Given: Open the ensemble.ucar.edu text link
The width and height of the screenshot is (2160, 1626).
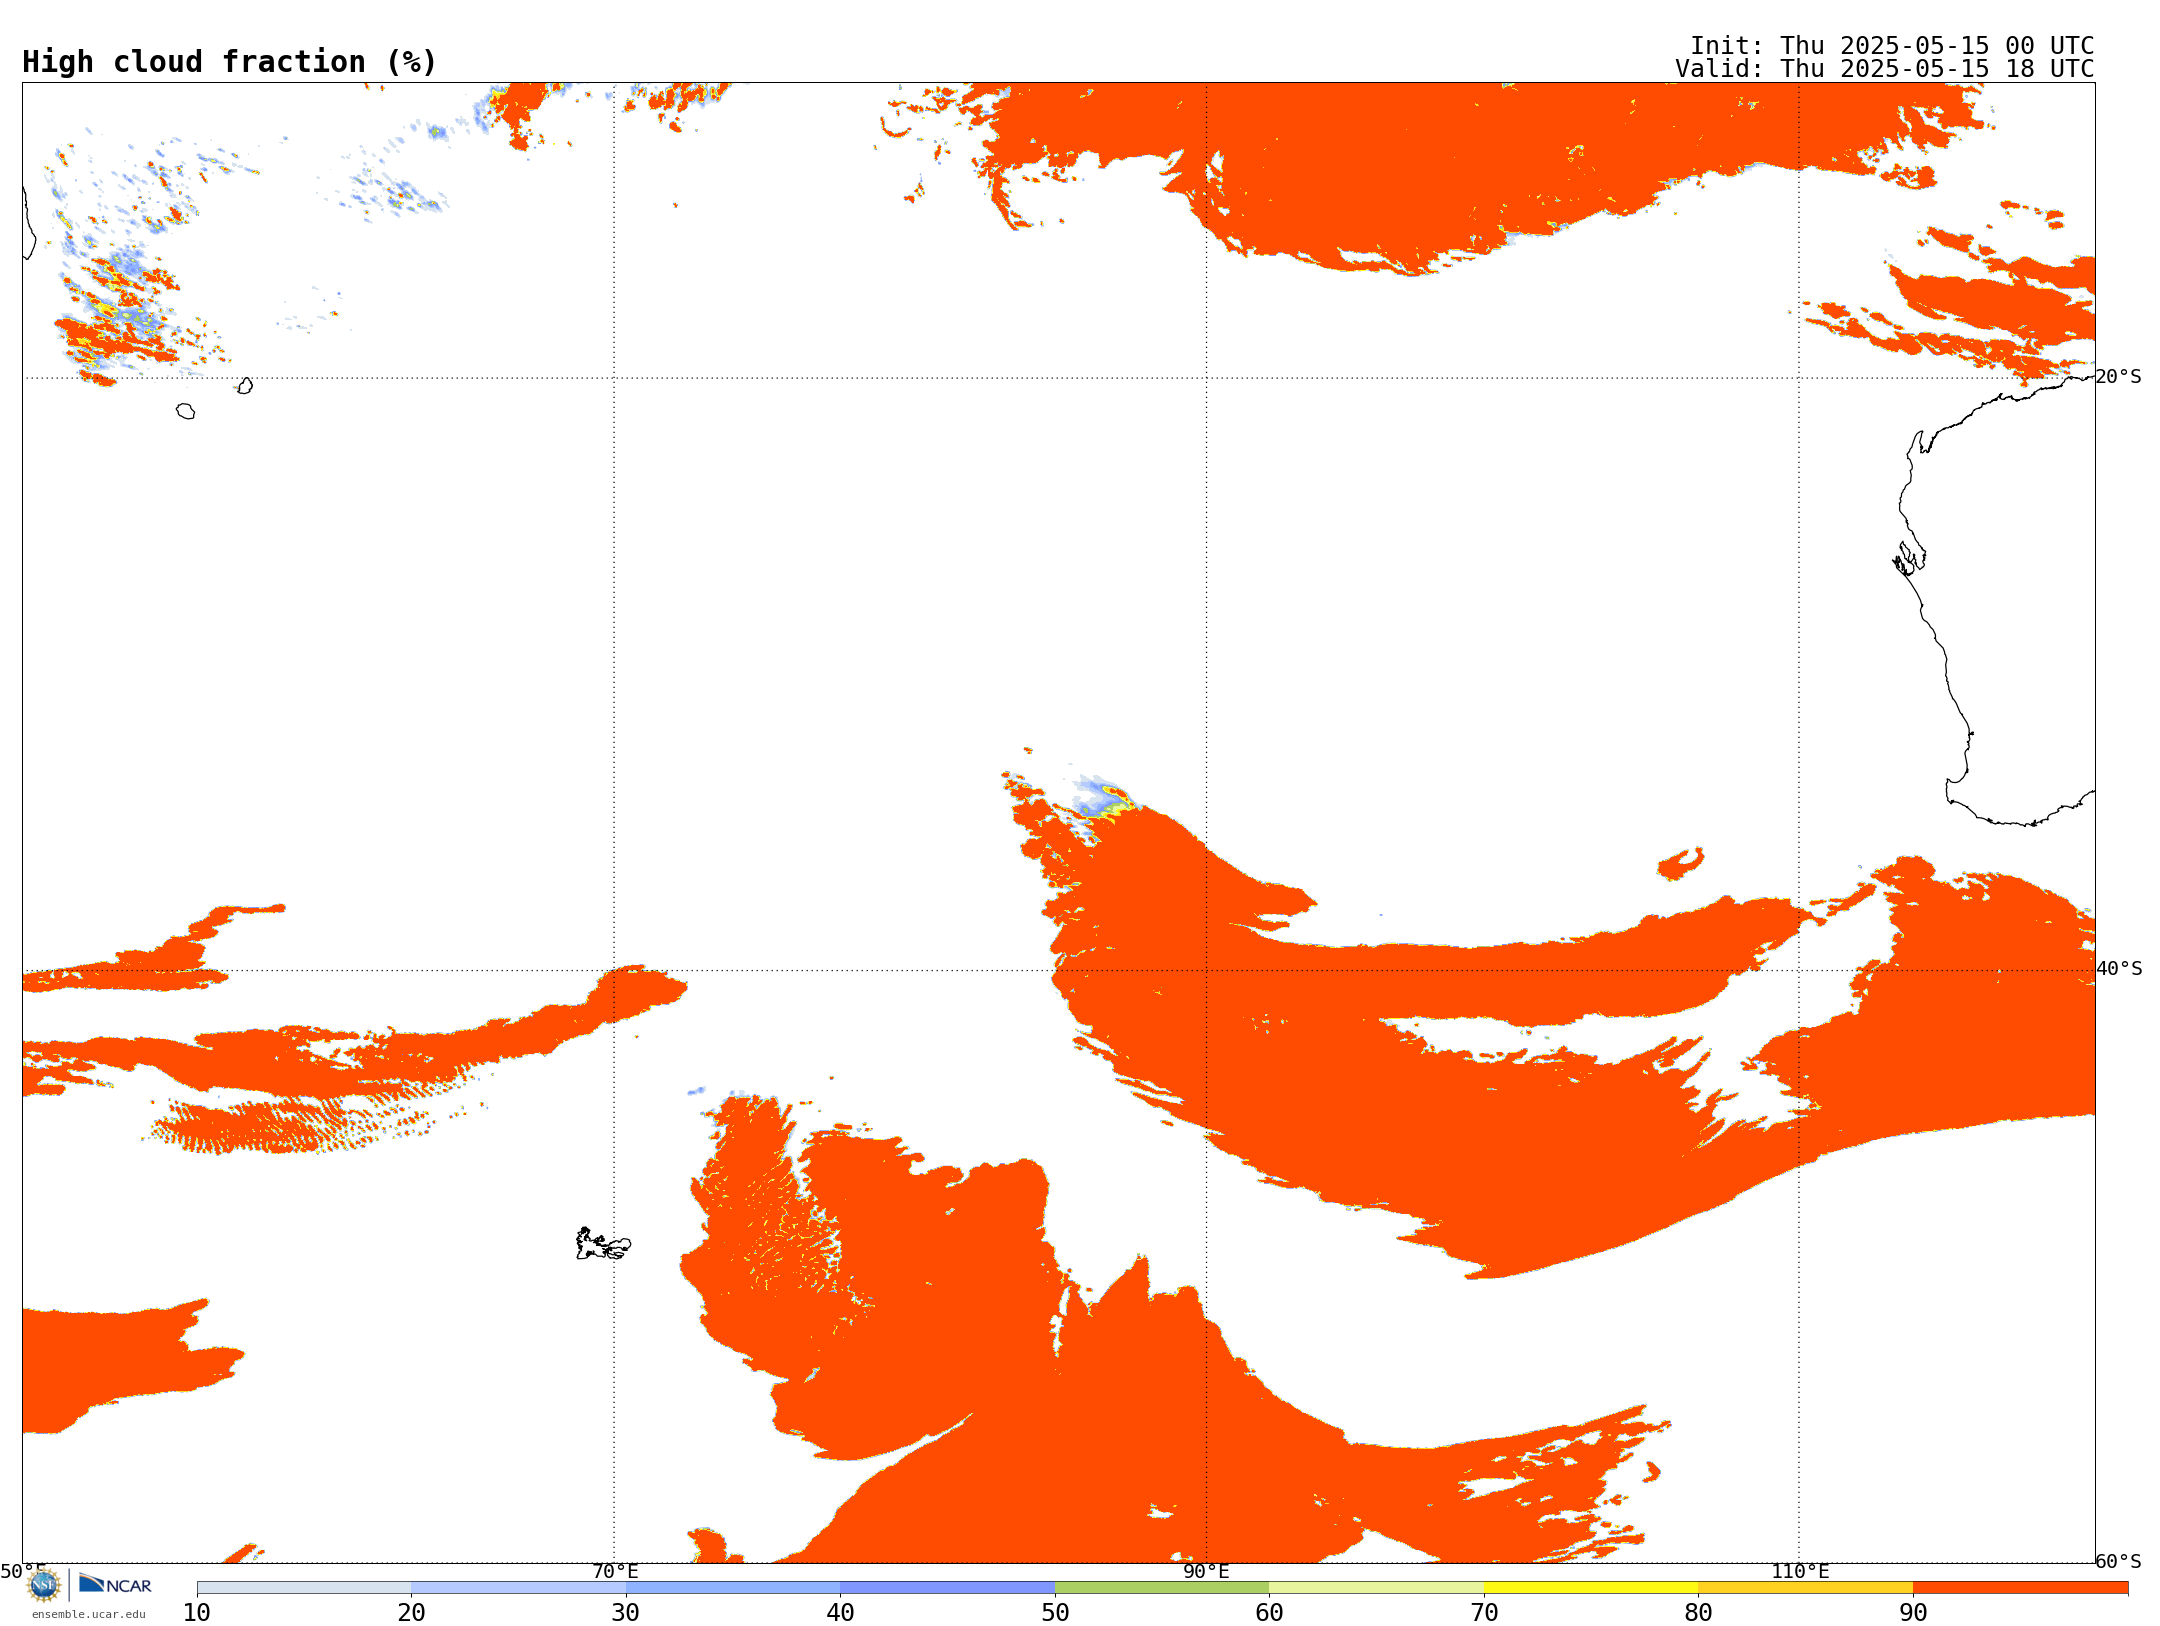Looking at the screenshot, I should click(x=89, y=1614).
